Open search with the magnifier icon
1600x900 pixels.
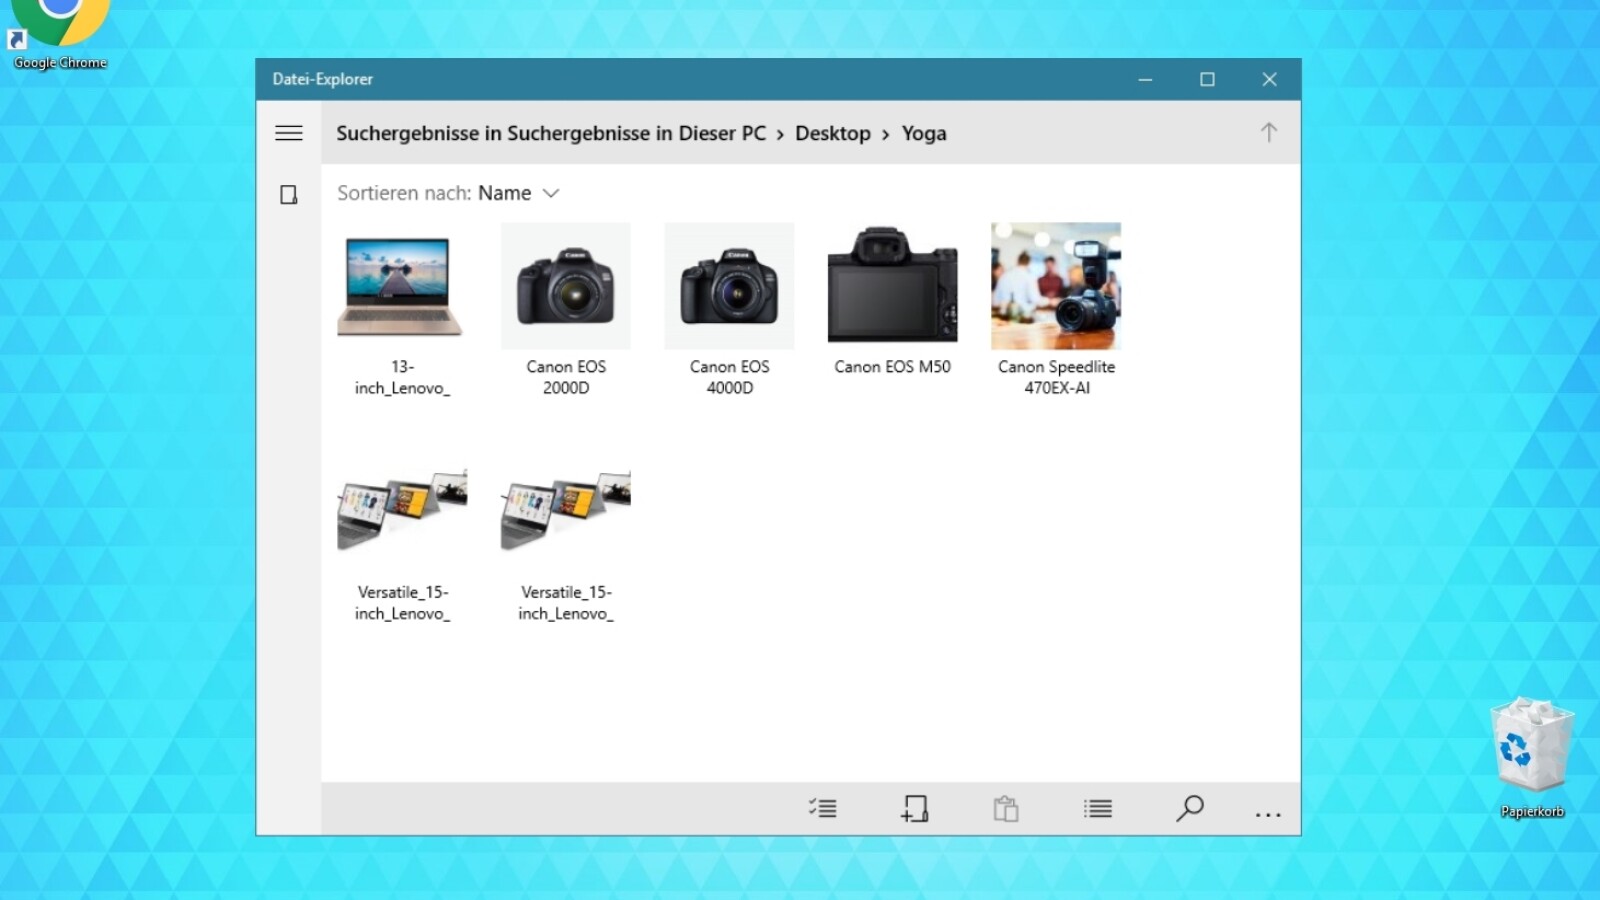1189,808
